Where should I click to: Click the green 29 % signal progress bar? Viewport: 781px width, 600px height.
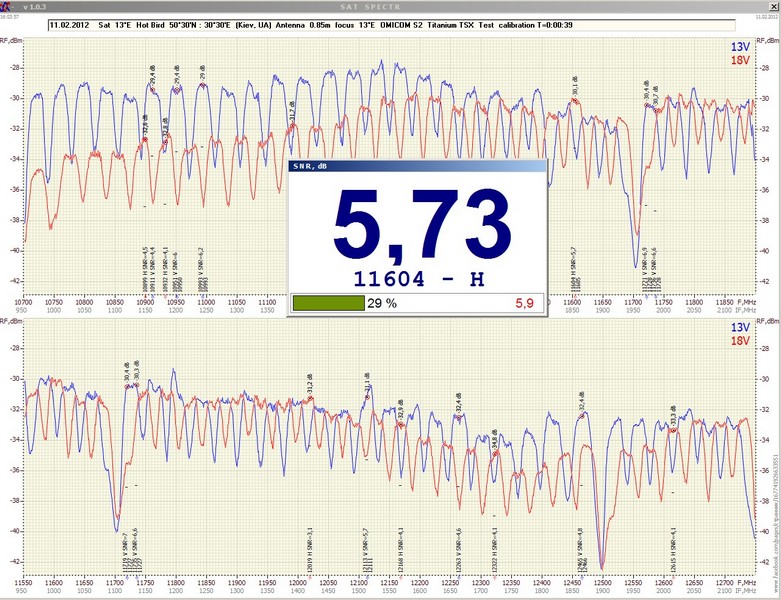click(x=328, y=303)
